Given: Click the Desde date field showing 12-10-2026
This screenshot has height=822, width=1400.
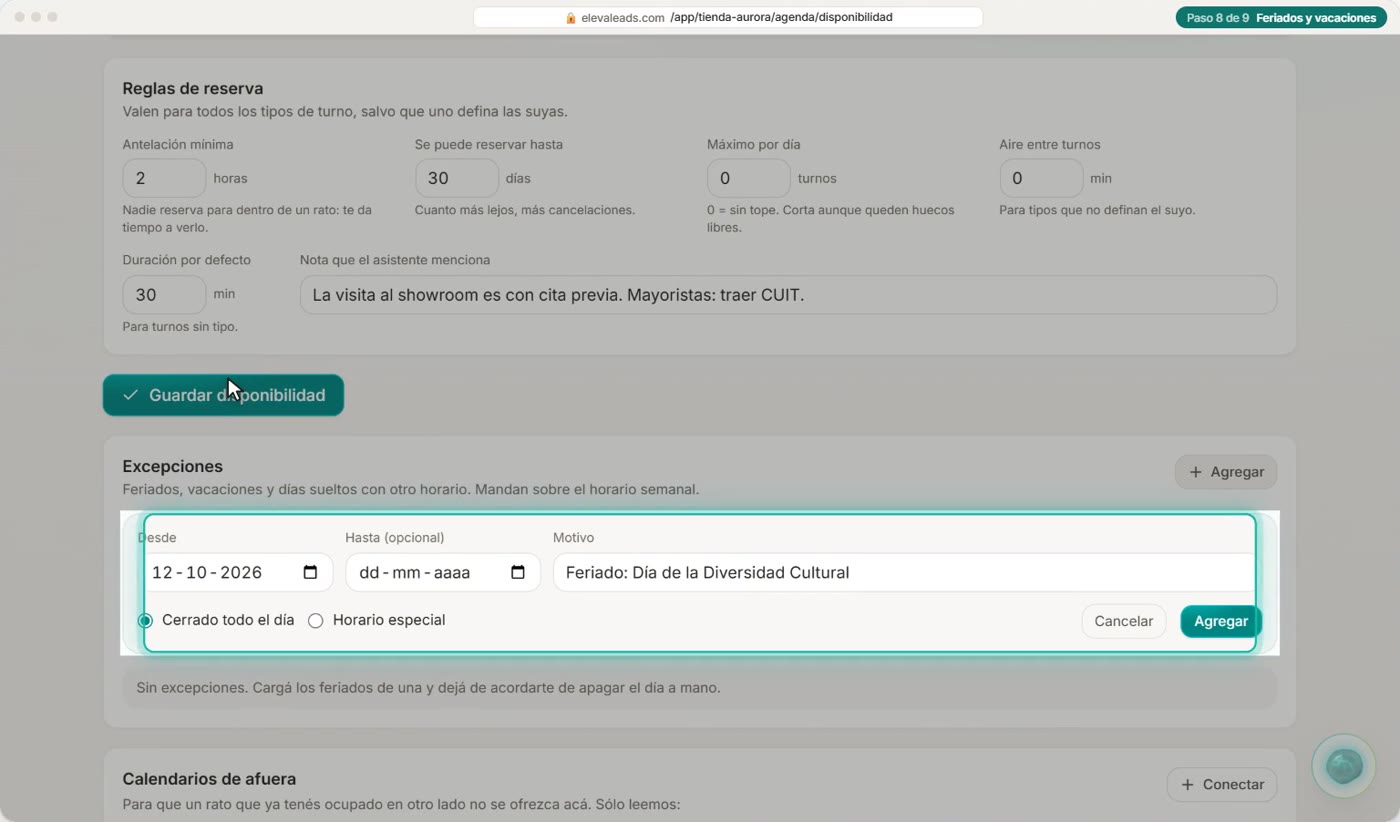Looking at the screenshot, I should (x=235, y=573).
